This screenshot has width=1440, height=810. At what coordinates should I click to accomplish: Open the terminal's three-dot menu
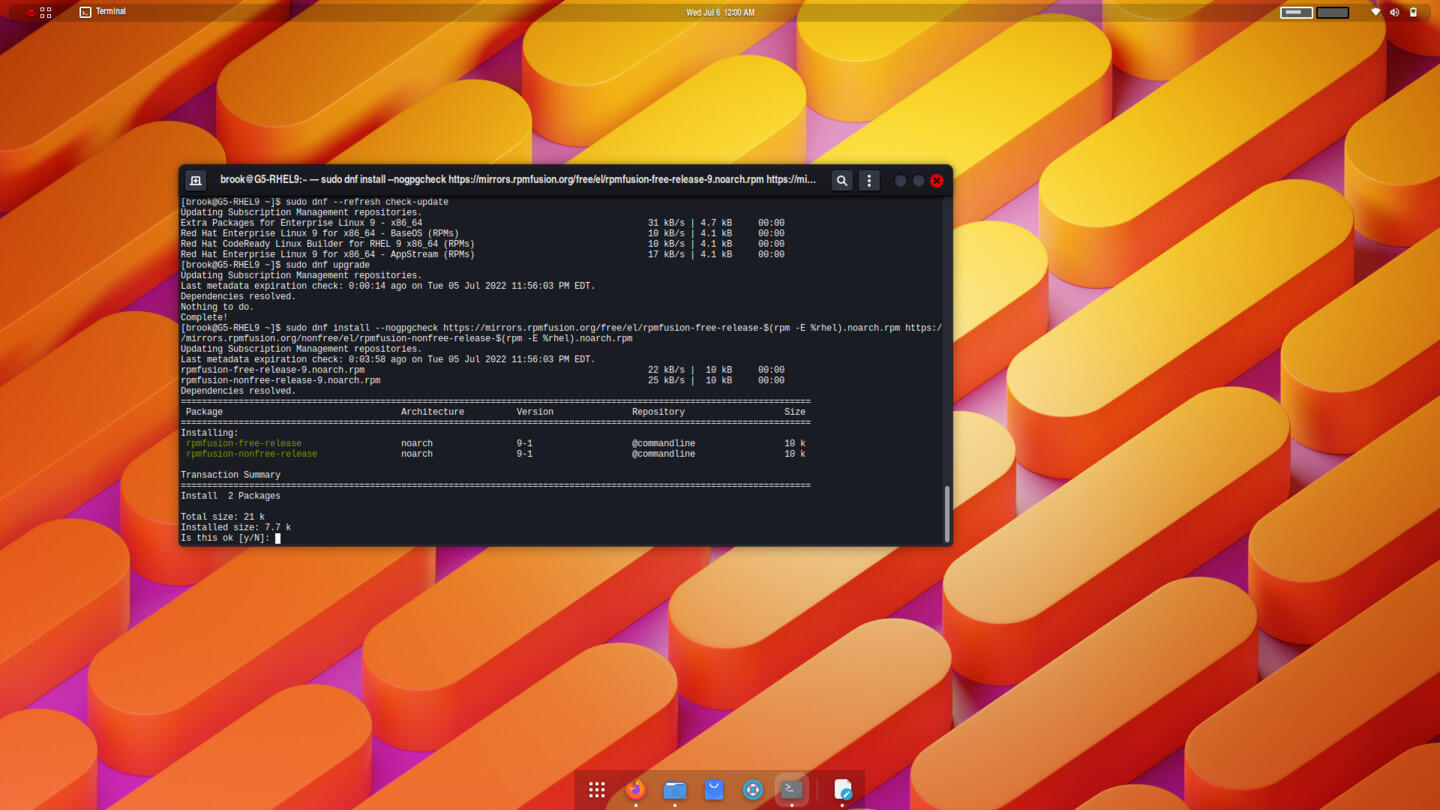(x=869, y=180)
